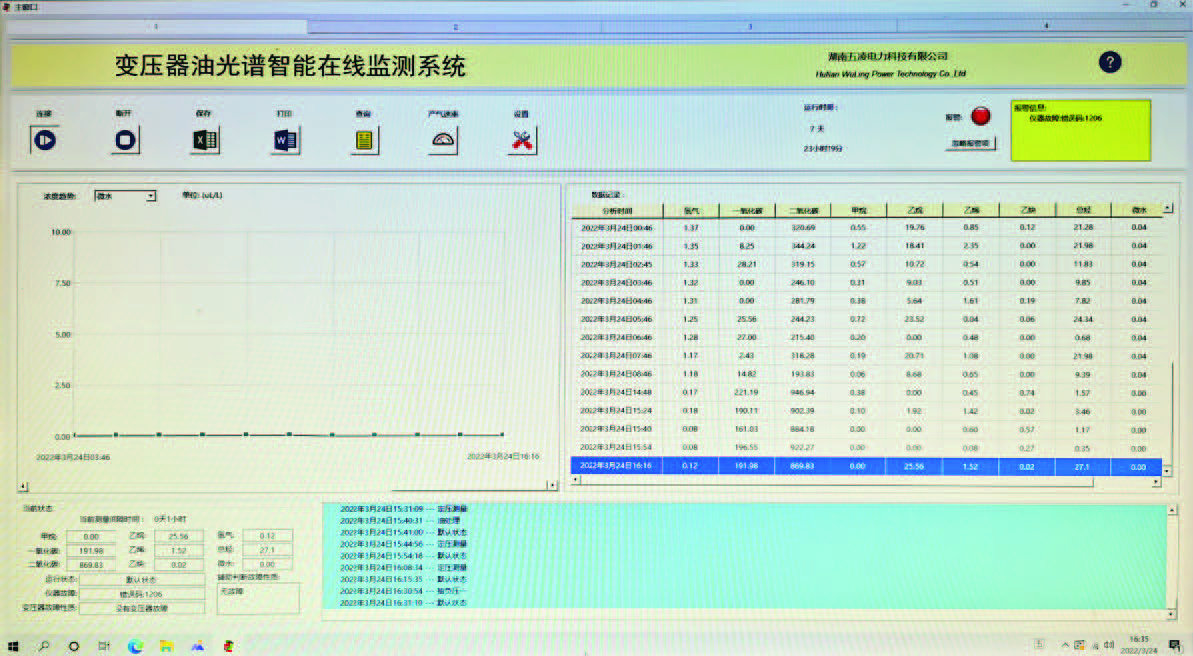
Task: Select the 2022年3月24日07:46 data row
Action: (867, 355)
